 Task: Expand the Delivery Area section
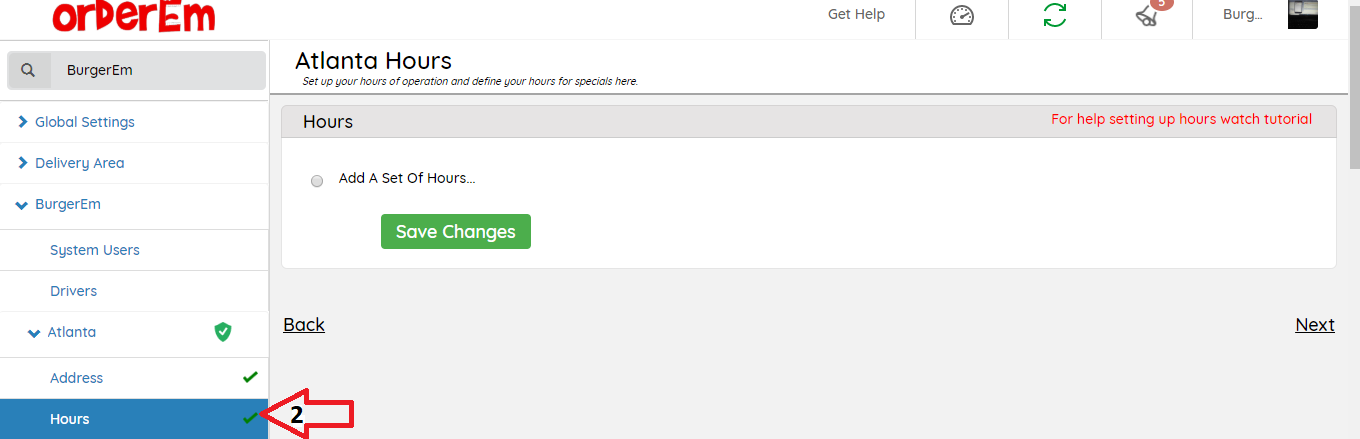24,163
